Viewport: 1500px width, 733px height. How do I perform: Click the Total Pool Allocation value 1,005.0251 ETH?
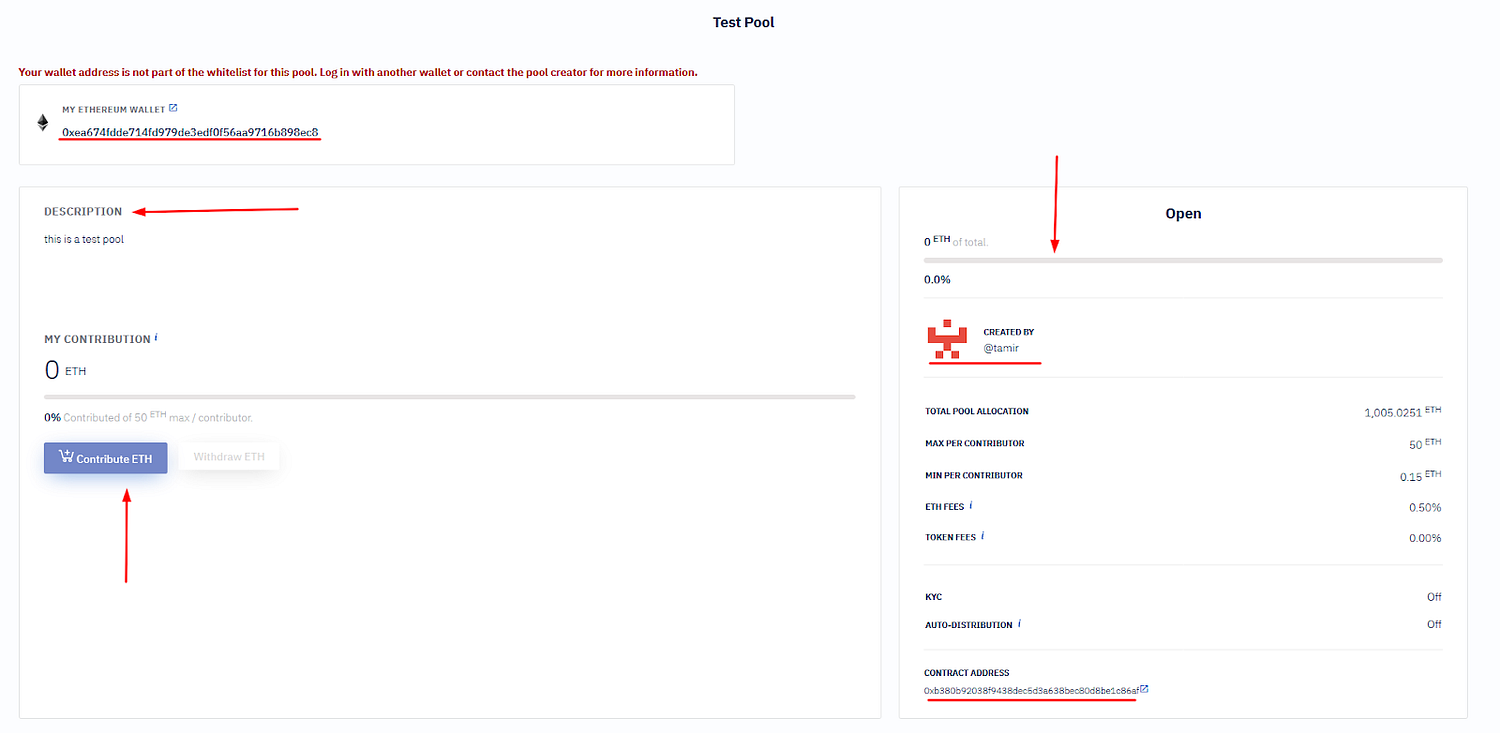click(1402, 411)
